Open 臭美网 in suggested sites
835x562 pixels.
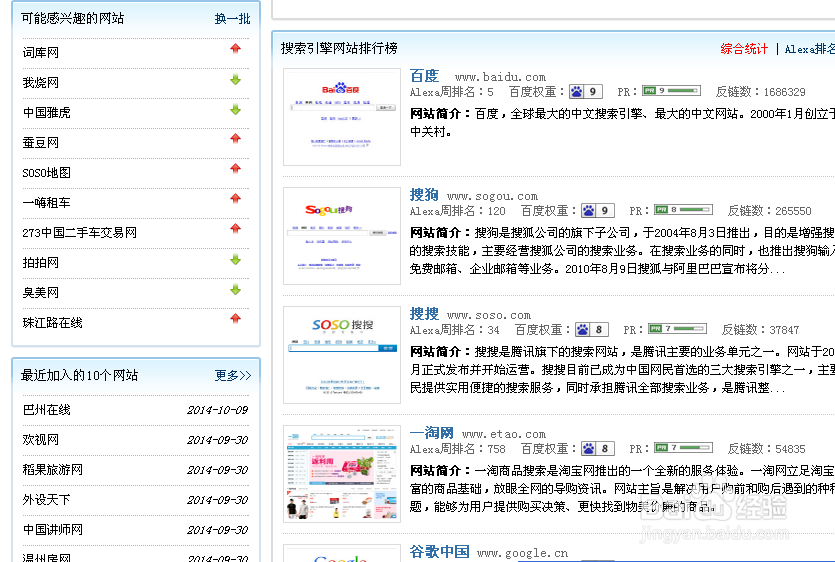pyautogui.click(x=40, y=292)
